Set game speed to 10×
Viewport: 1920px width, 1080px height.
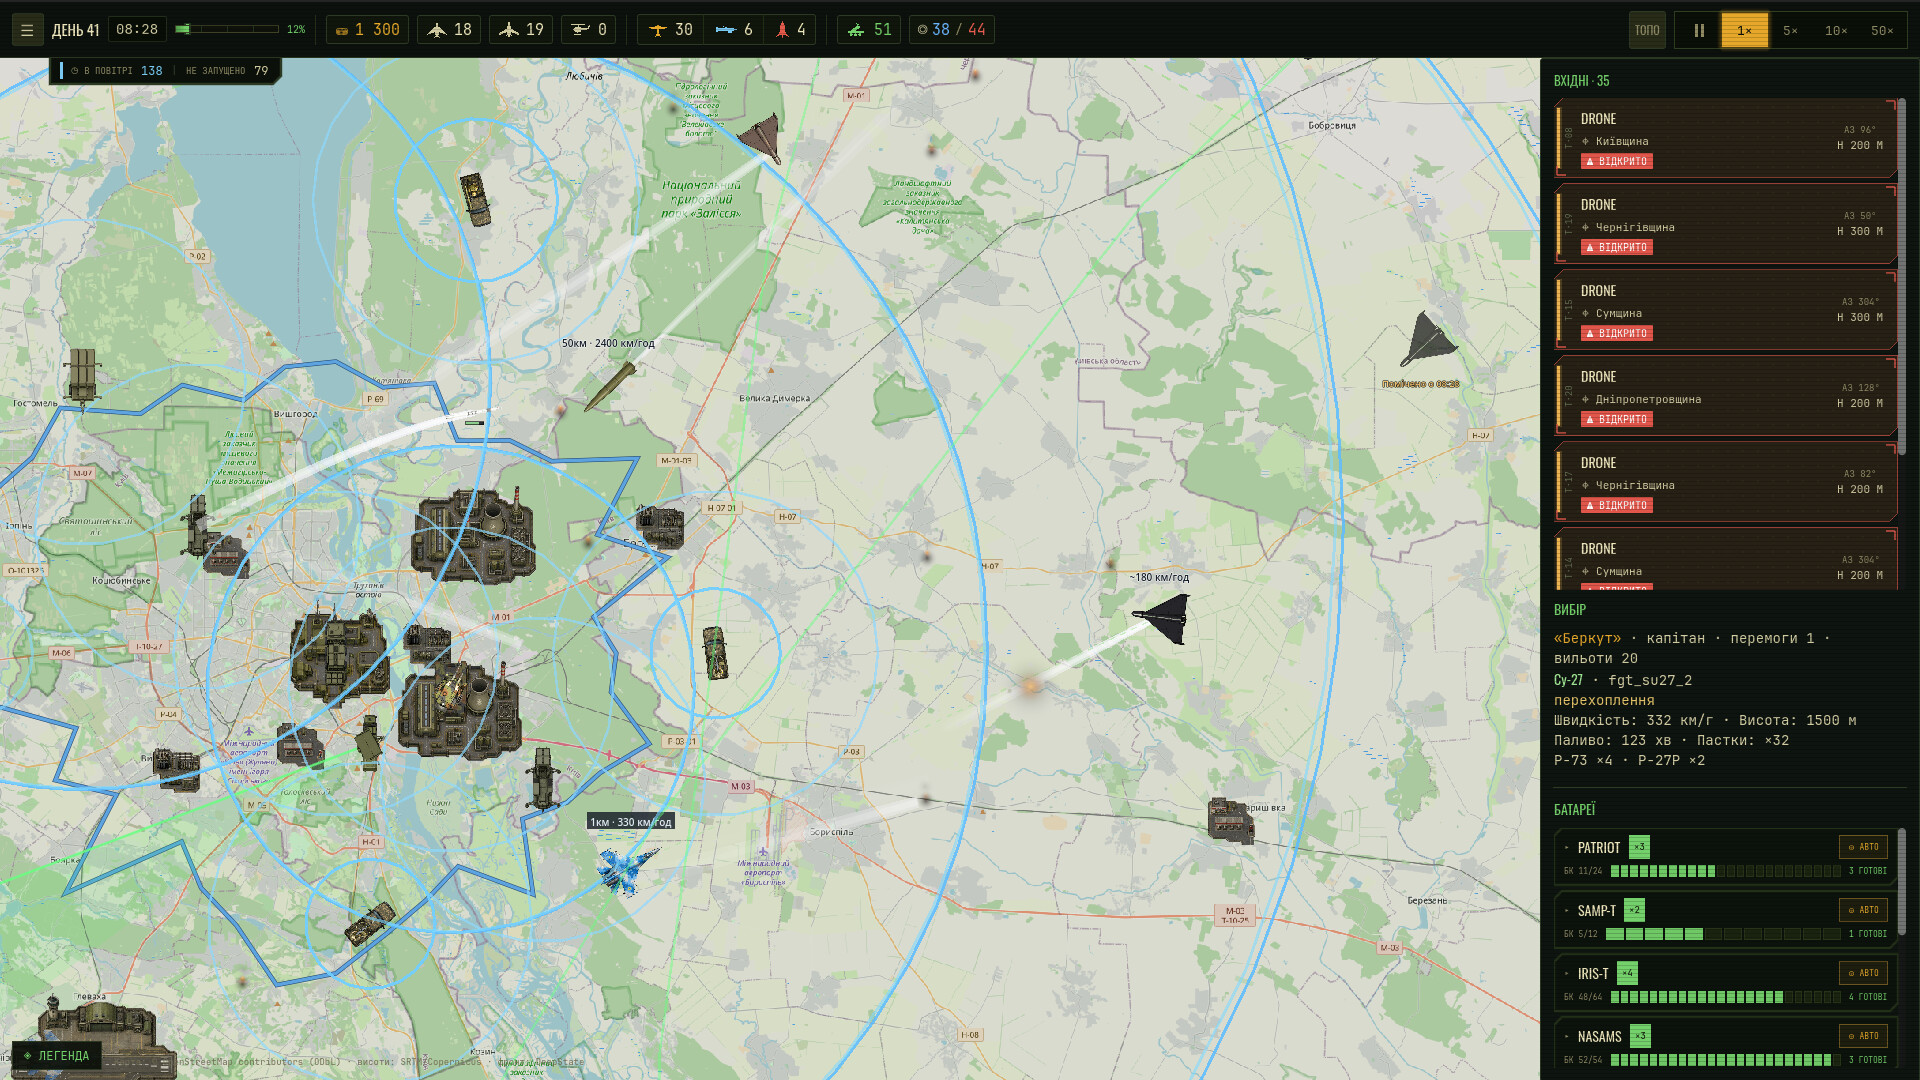click(x=1836, y=30)
